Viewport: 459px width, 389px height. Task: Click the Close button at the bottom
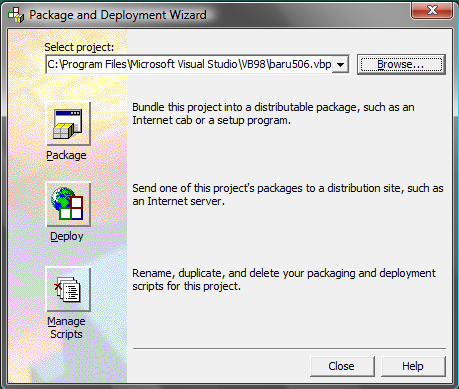342,366
